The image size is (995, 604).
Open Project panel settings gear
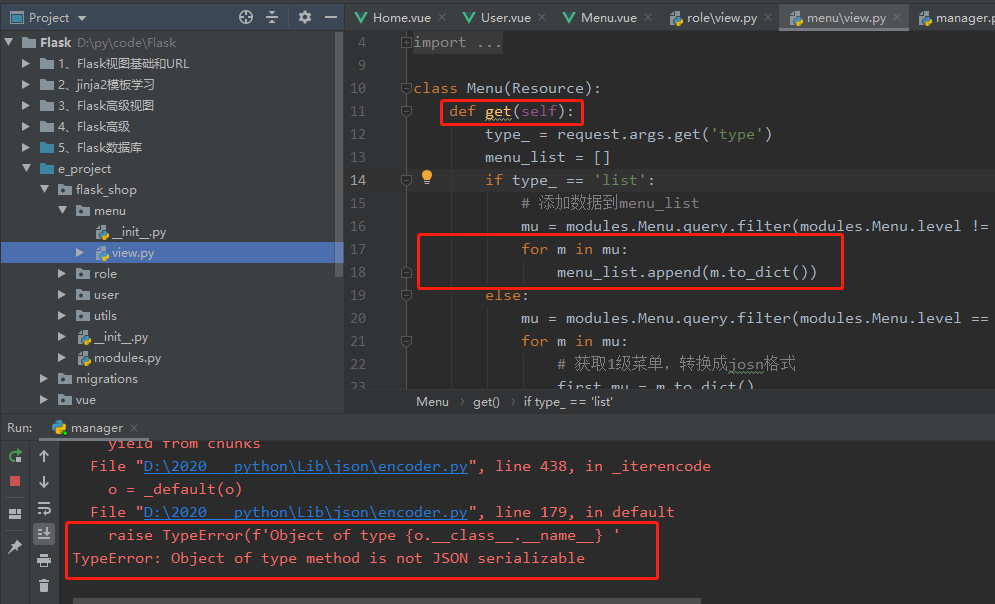305,17
